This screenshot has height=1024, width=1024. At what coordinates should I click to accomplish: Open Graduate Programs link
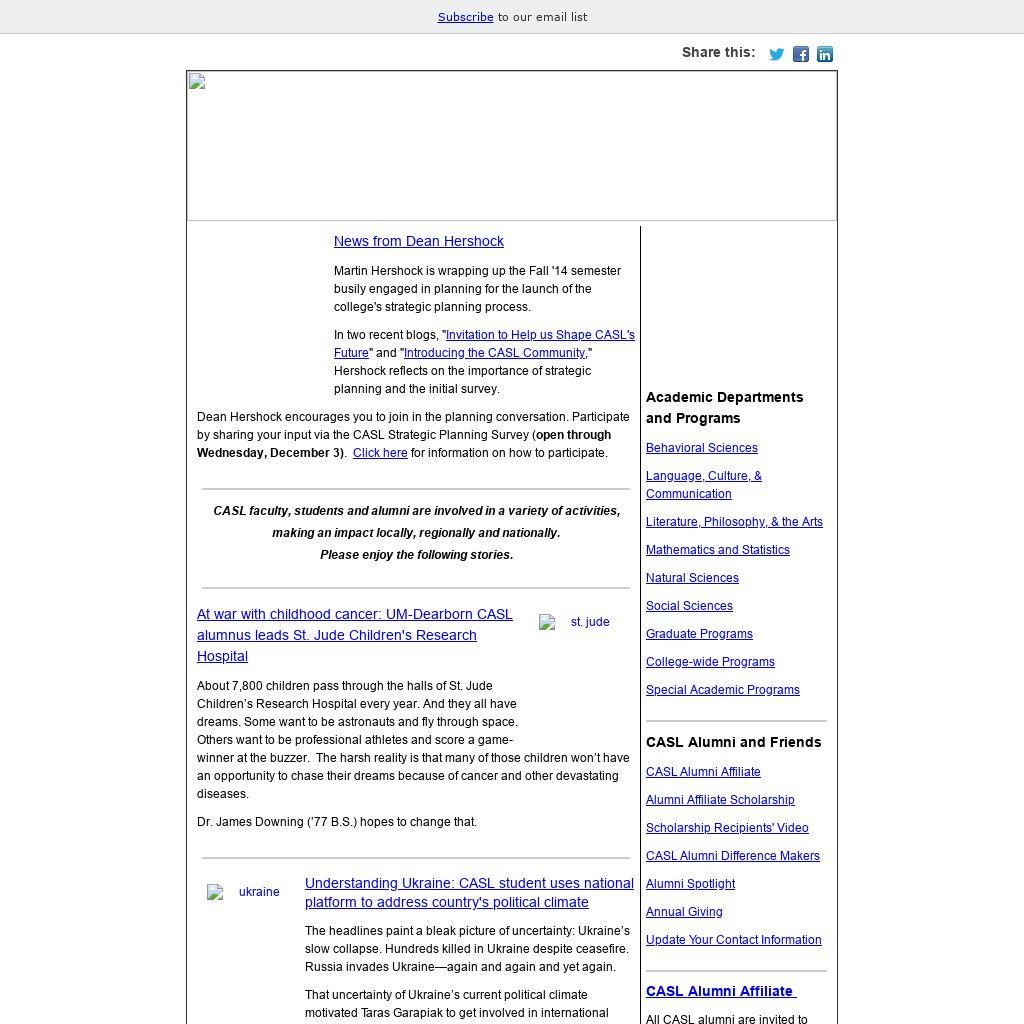click(x=699, y=634)
